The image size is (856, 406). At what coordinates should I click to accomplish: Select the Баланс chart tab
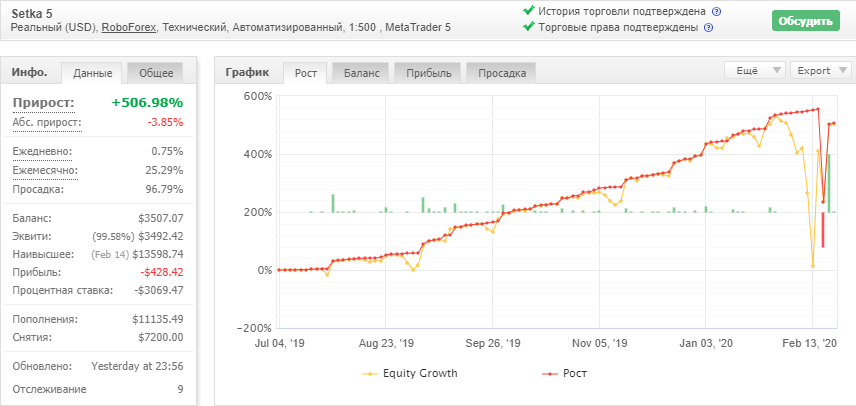[361, 73]
